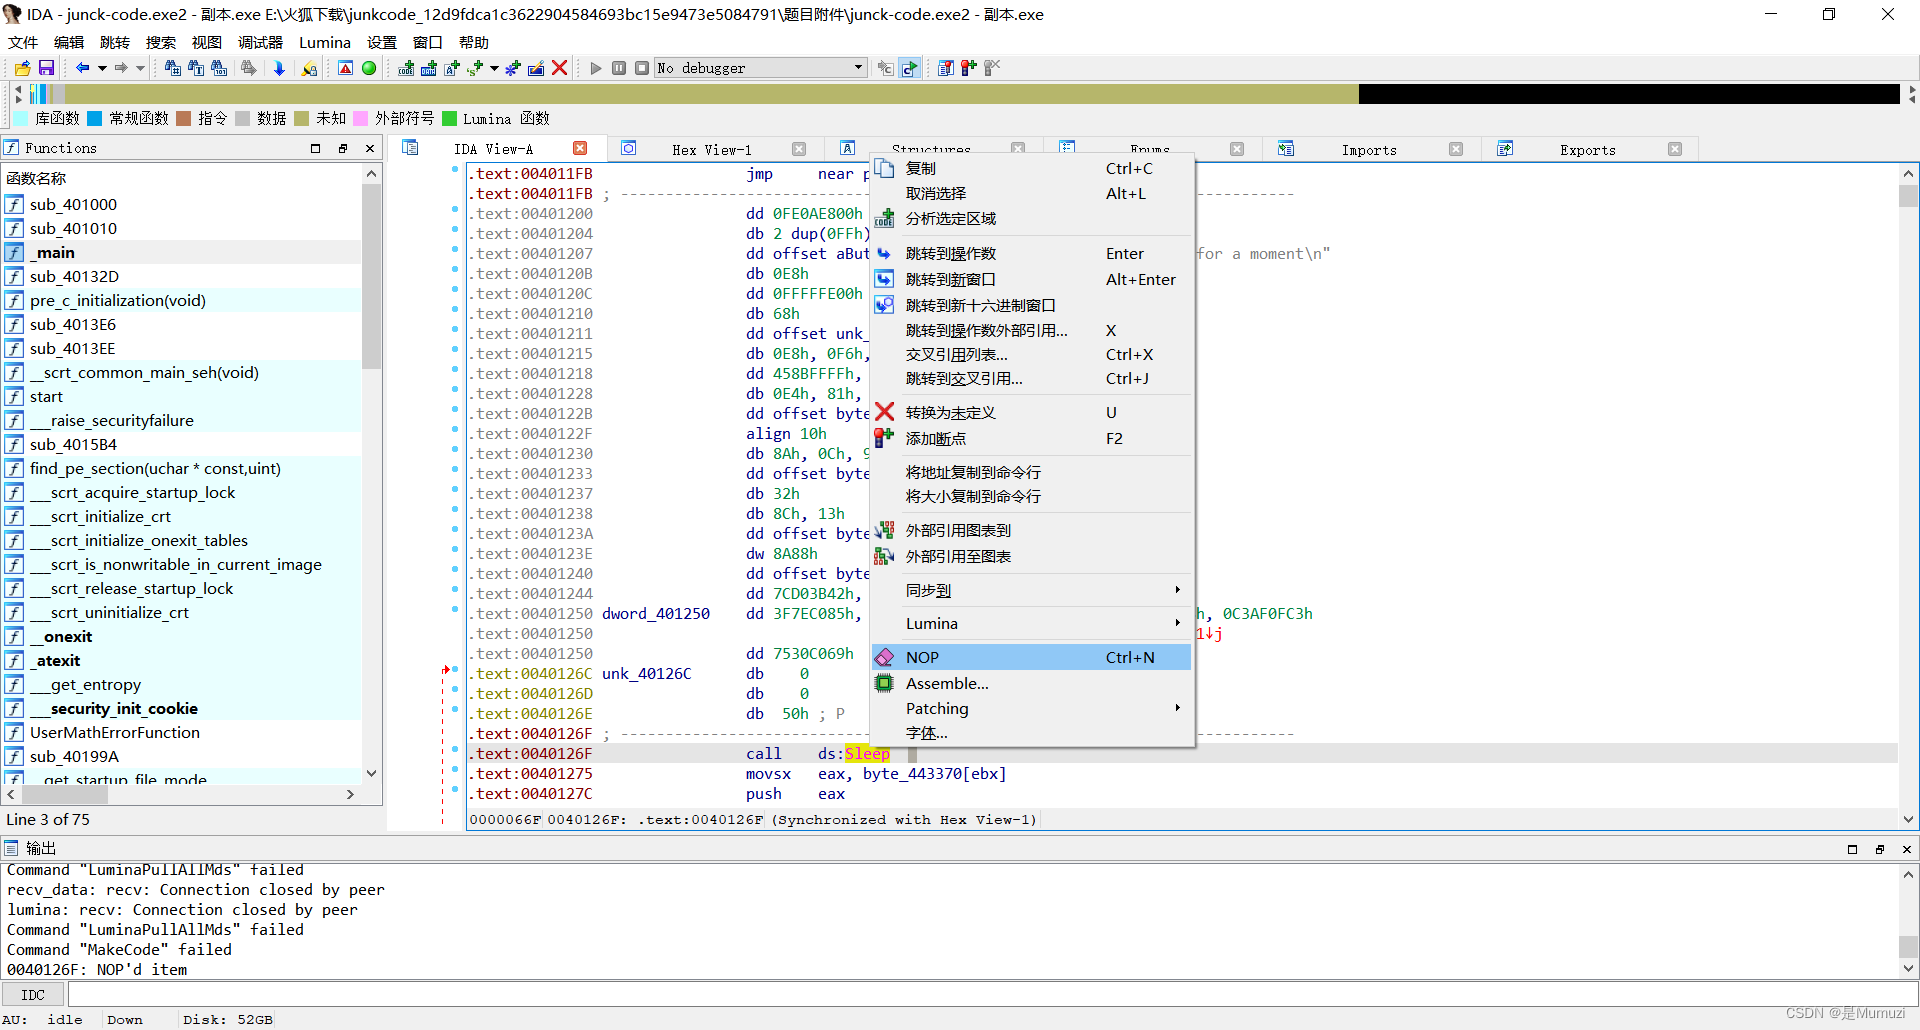Select 交叉引用列表... in the context menu
The height and width of the screenshot is (1030, 1920).
coord(1031,354)
